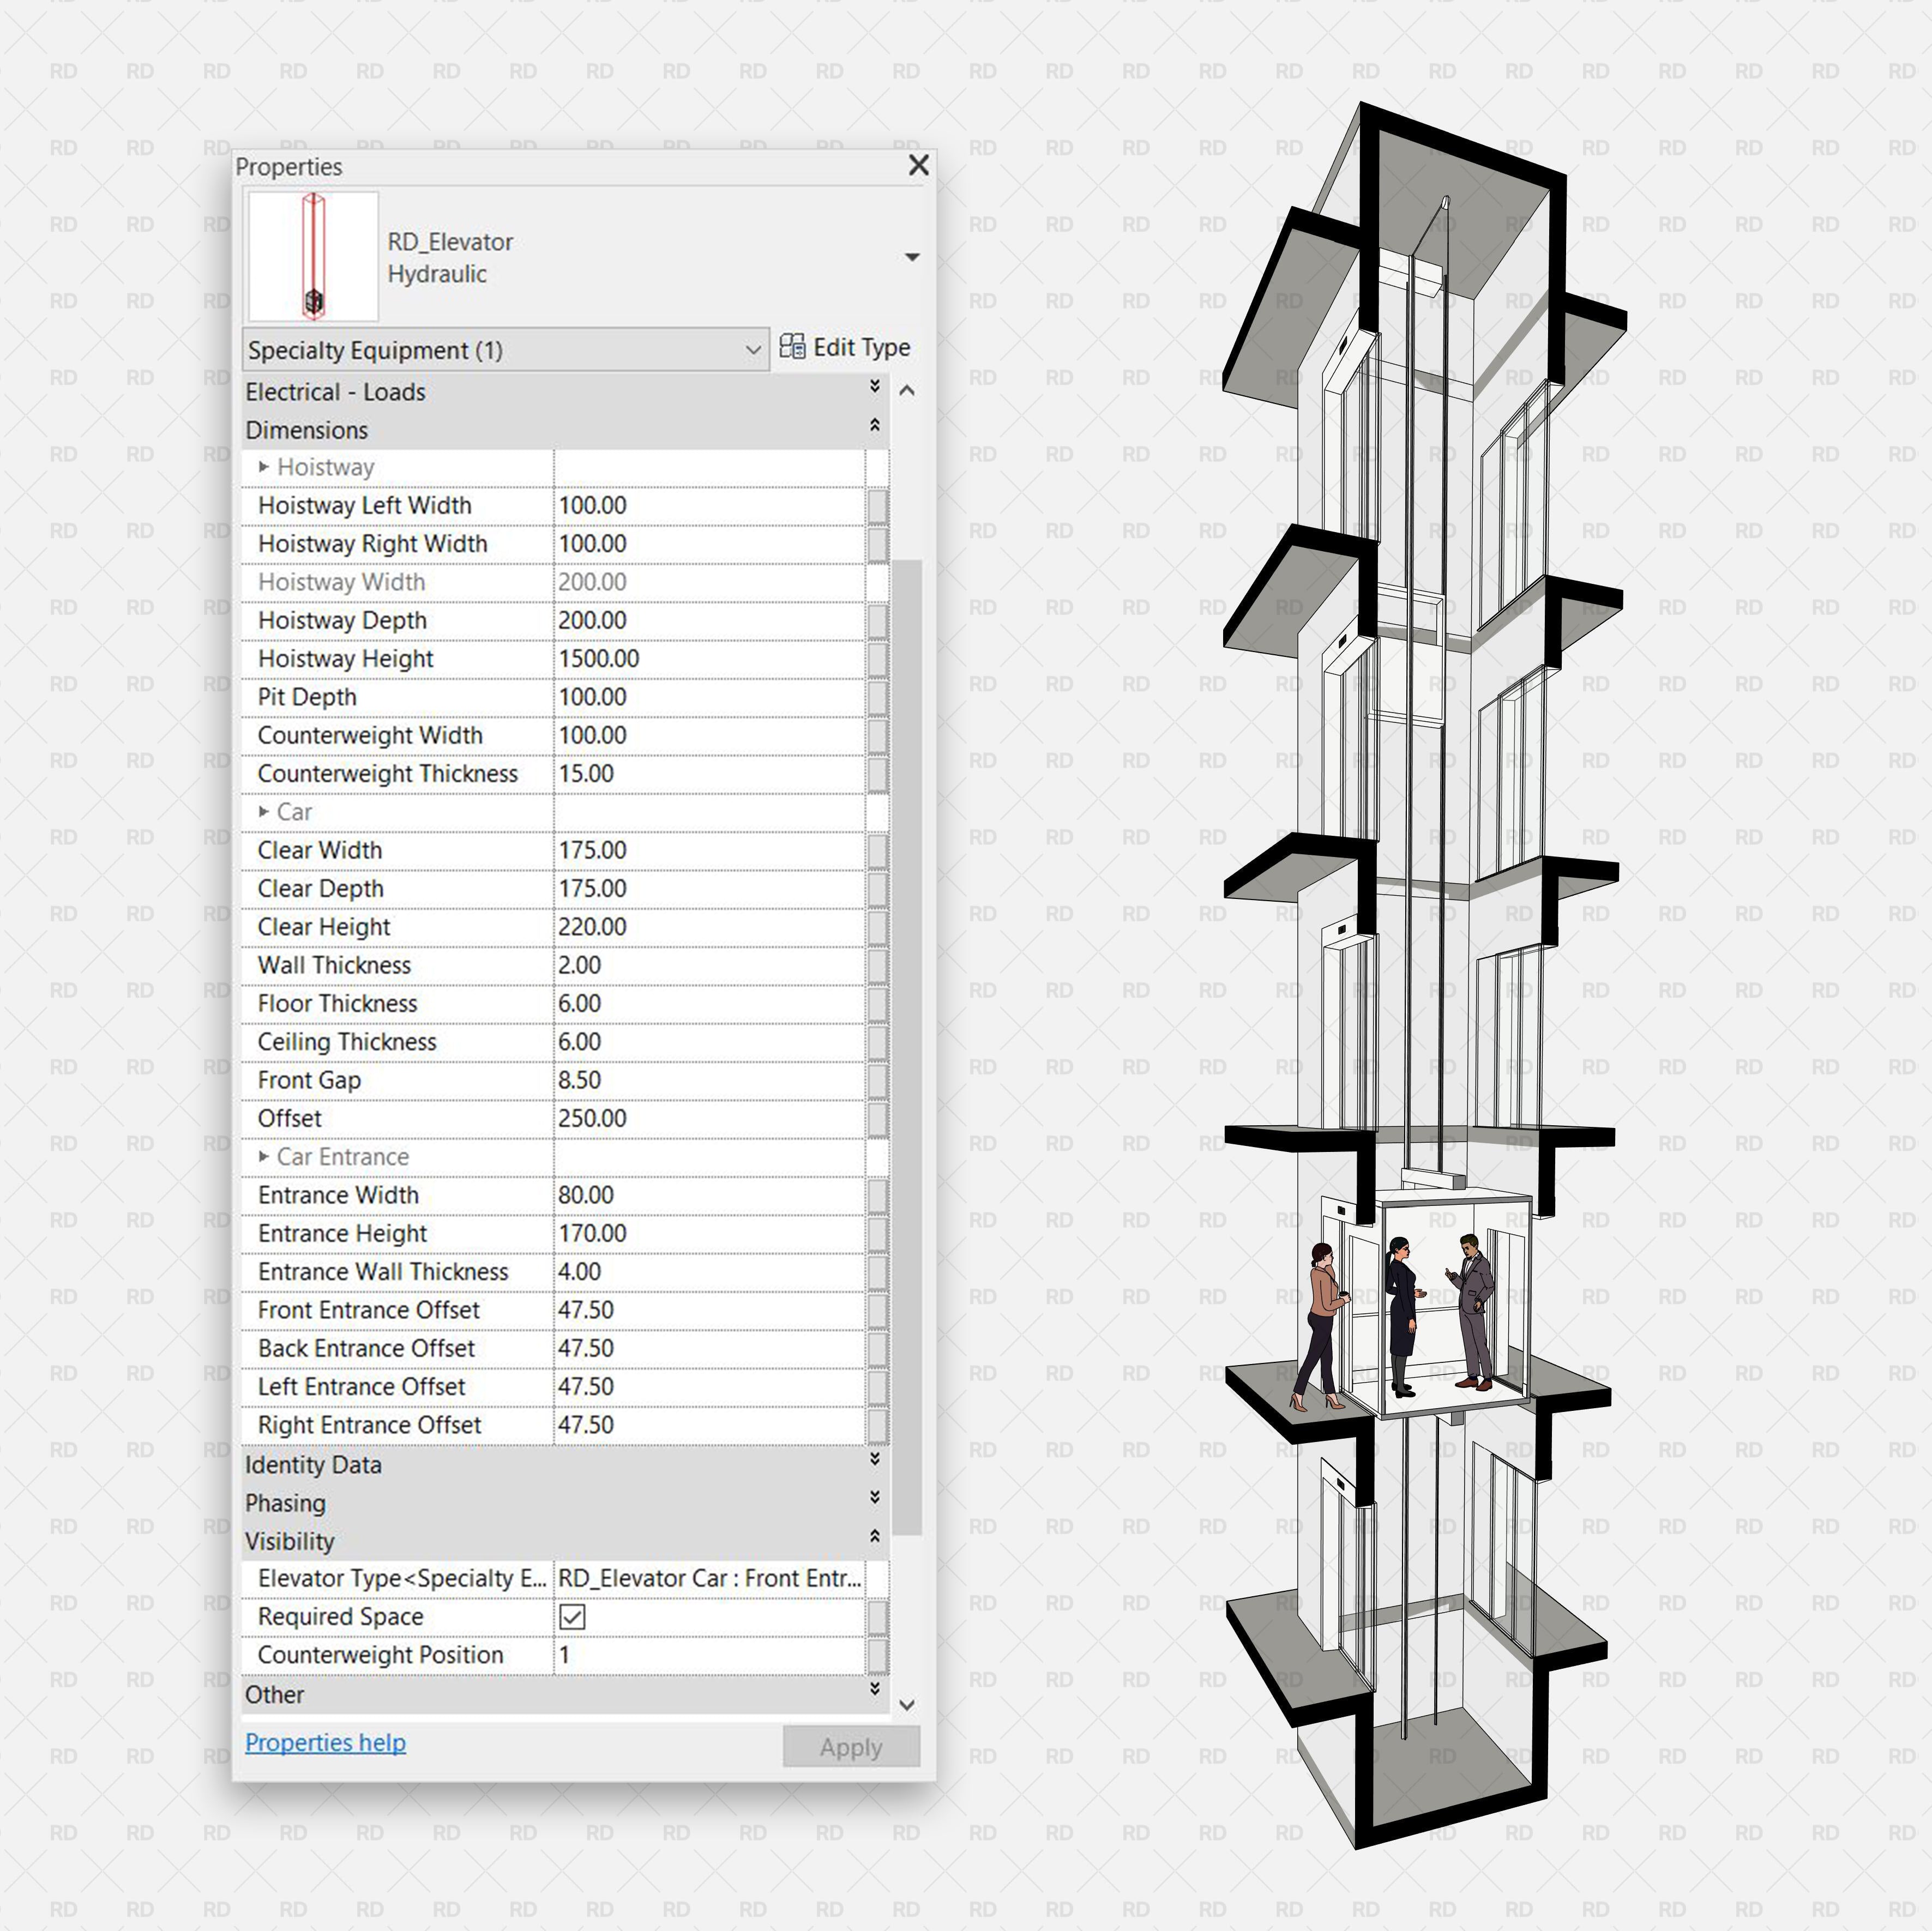Select the Elevator Type value field

[x=708, y=1579]
